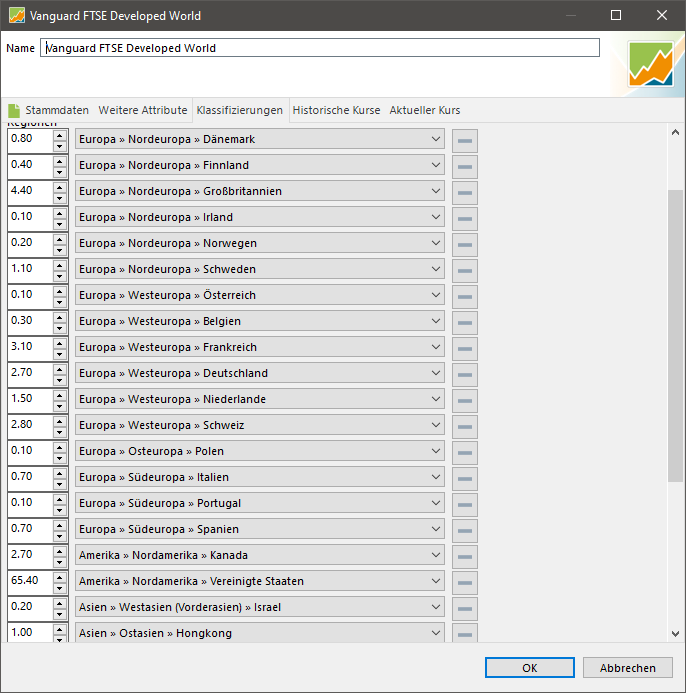The width and height of the screenshot is (686, 693).
Task: Click the vertical scrollbar thumb
Action: click(x=675, y=336)
